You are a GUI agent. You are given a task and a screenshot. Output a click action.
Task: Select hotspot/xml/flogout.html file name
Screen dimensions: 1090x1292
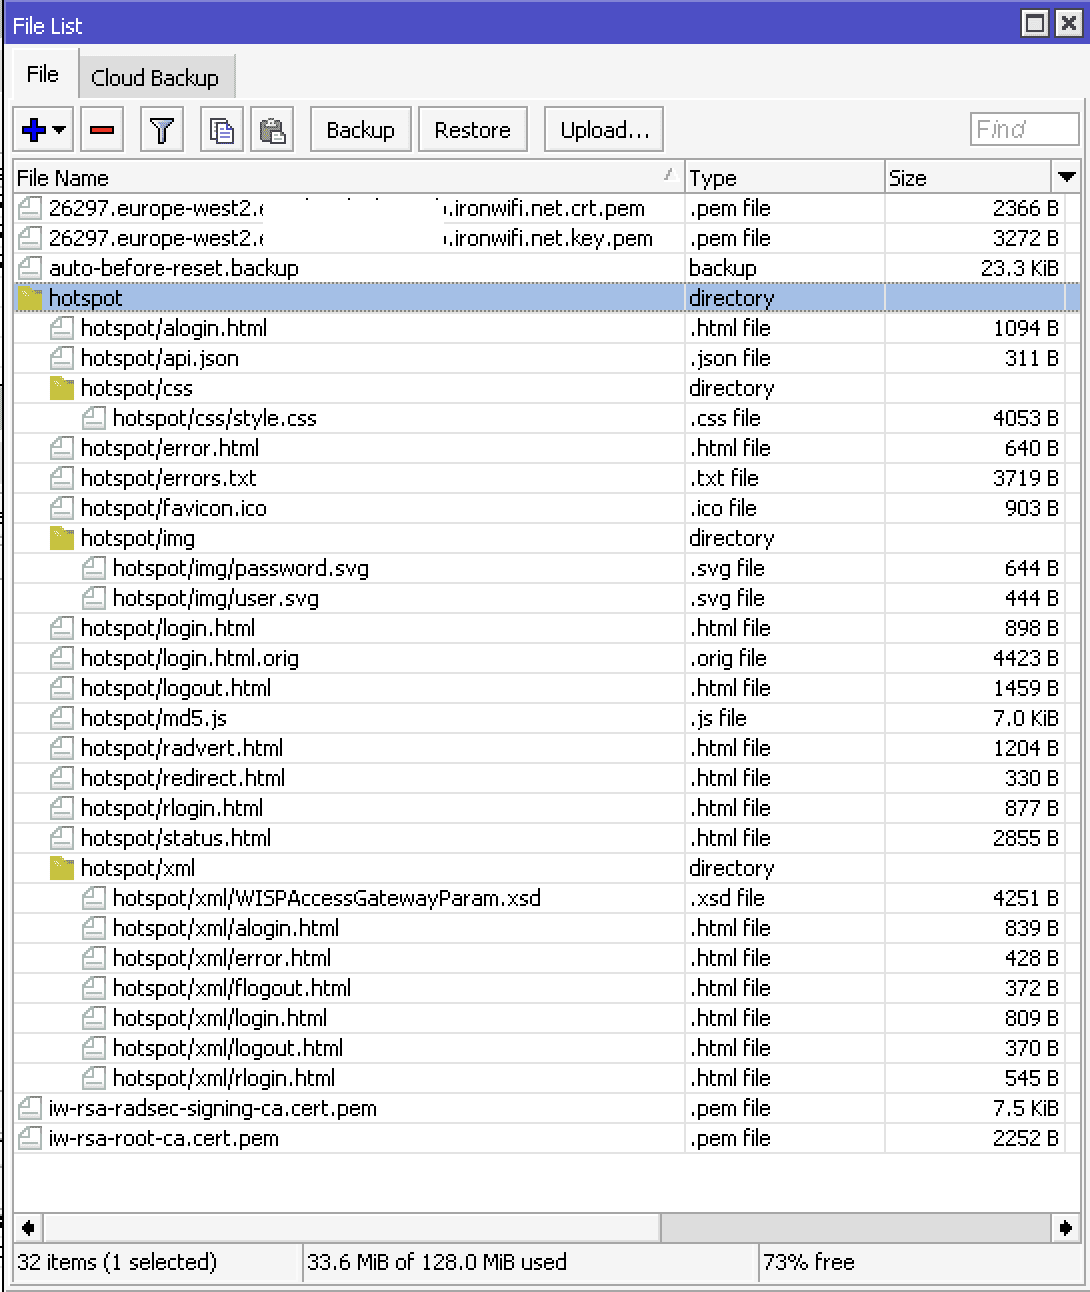pyautogui.click(x=232, y=988)
